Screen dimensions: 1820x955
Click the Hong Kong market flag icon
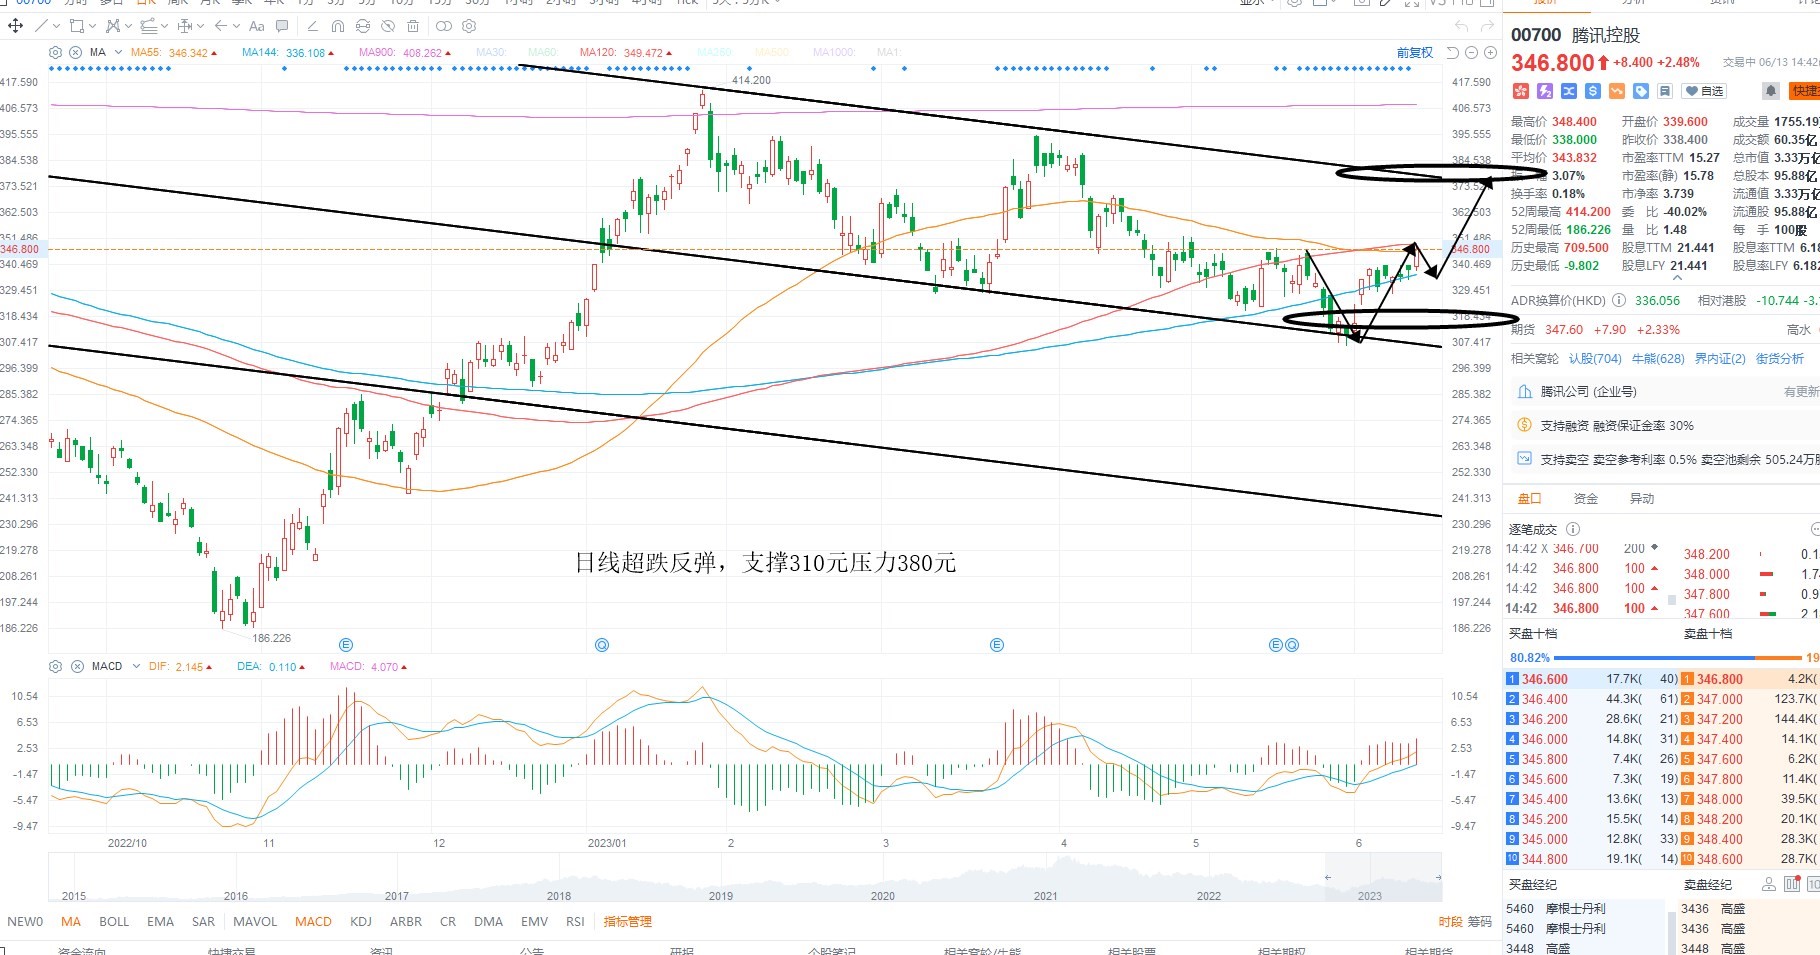pos(1521,91)
